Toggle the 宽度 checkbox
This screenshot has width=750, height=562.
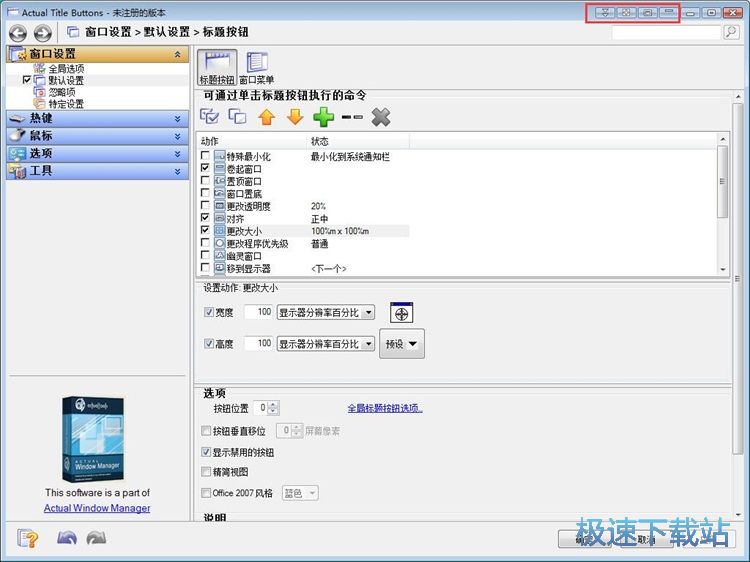tap(209, 312)
